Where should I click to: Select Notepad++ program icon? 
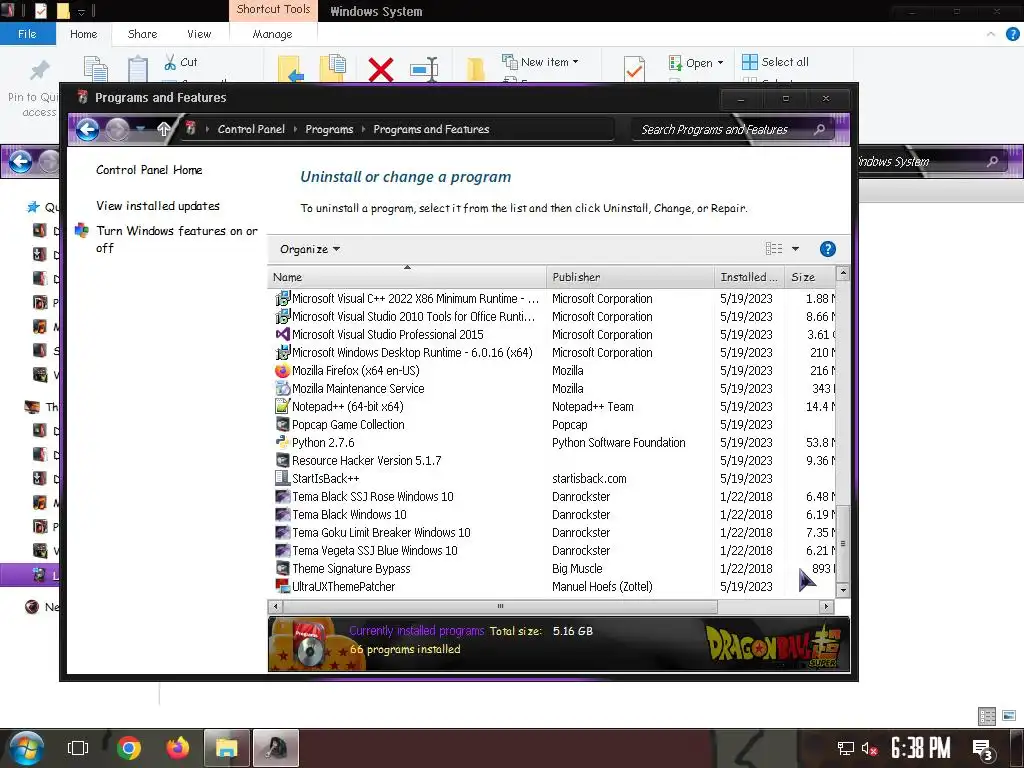point(282,406)
